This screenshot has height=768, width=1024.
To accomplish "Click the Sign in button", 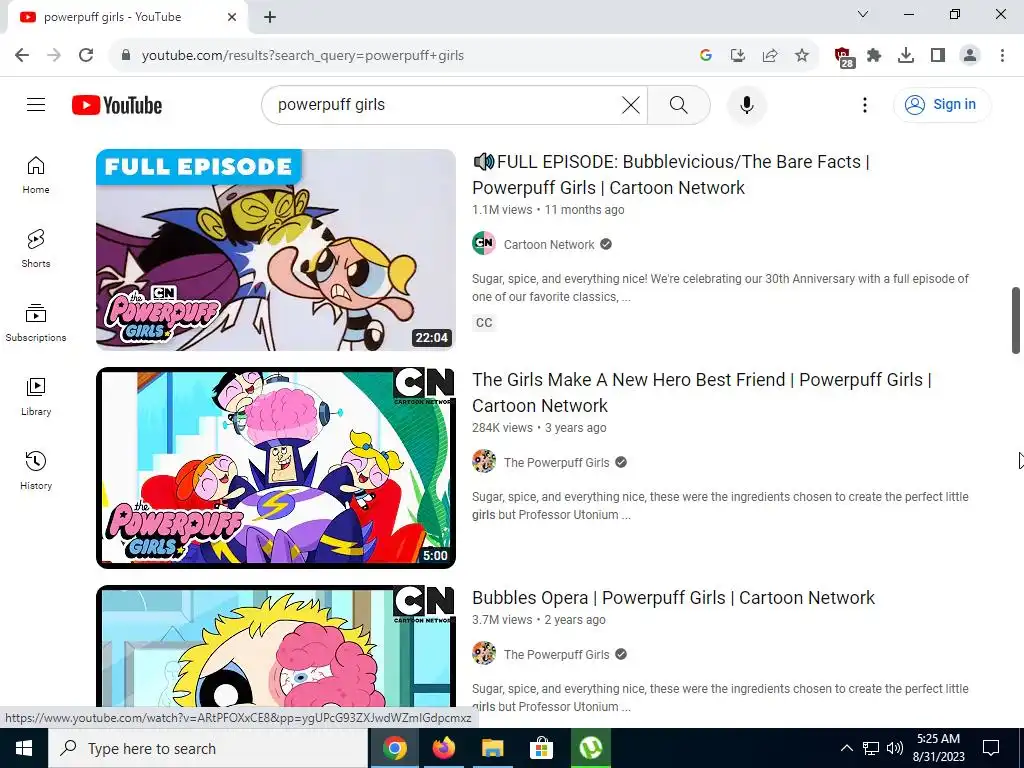I will [x=942, y=104].
